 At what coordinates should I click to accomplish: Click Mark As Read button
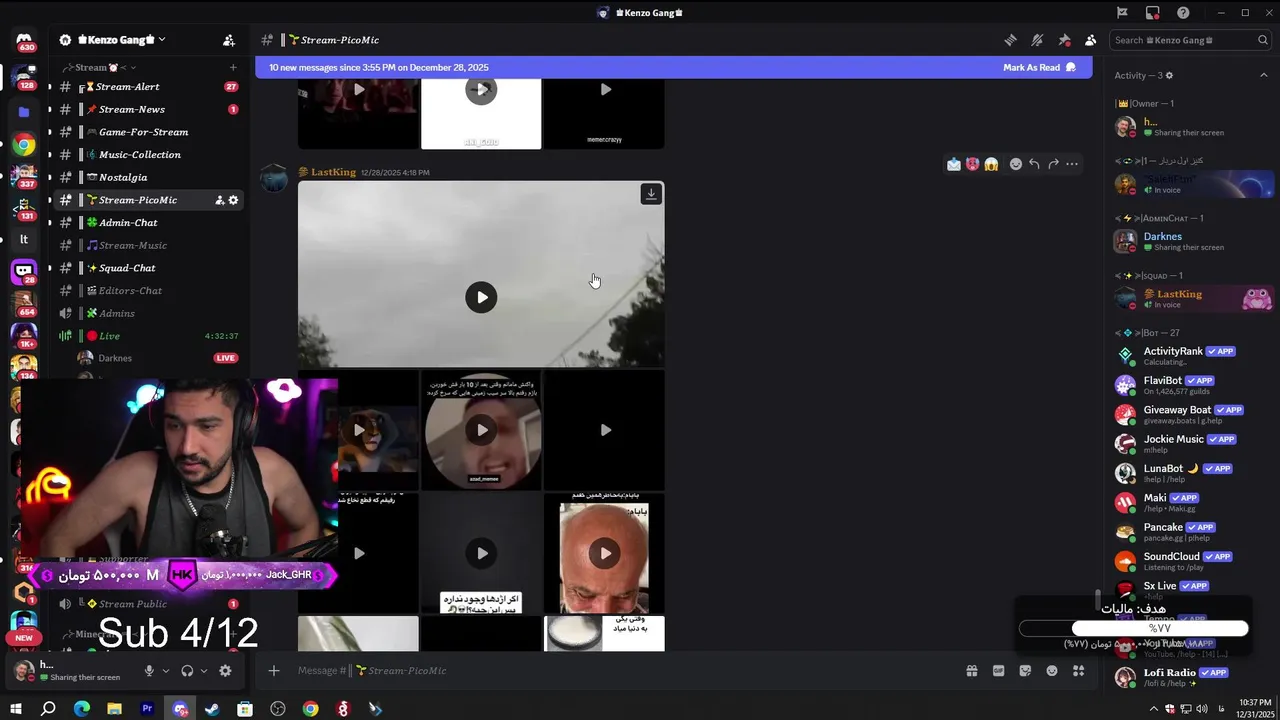tap(1039, 68)
